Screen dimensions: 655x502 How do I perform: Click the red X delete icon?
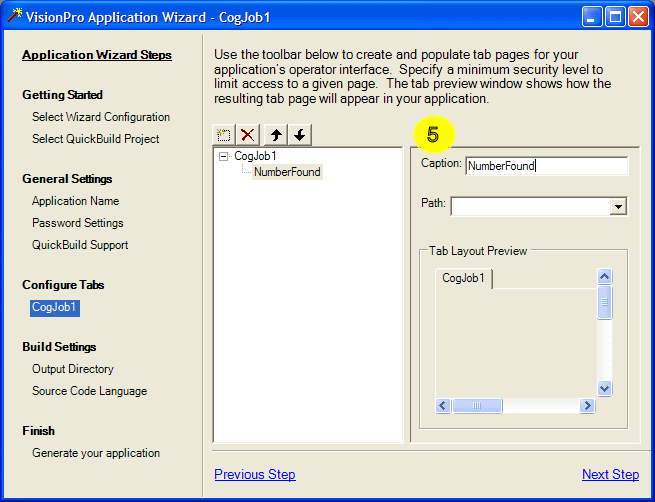pos(248,135)
